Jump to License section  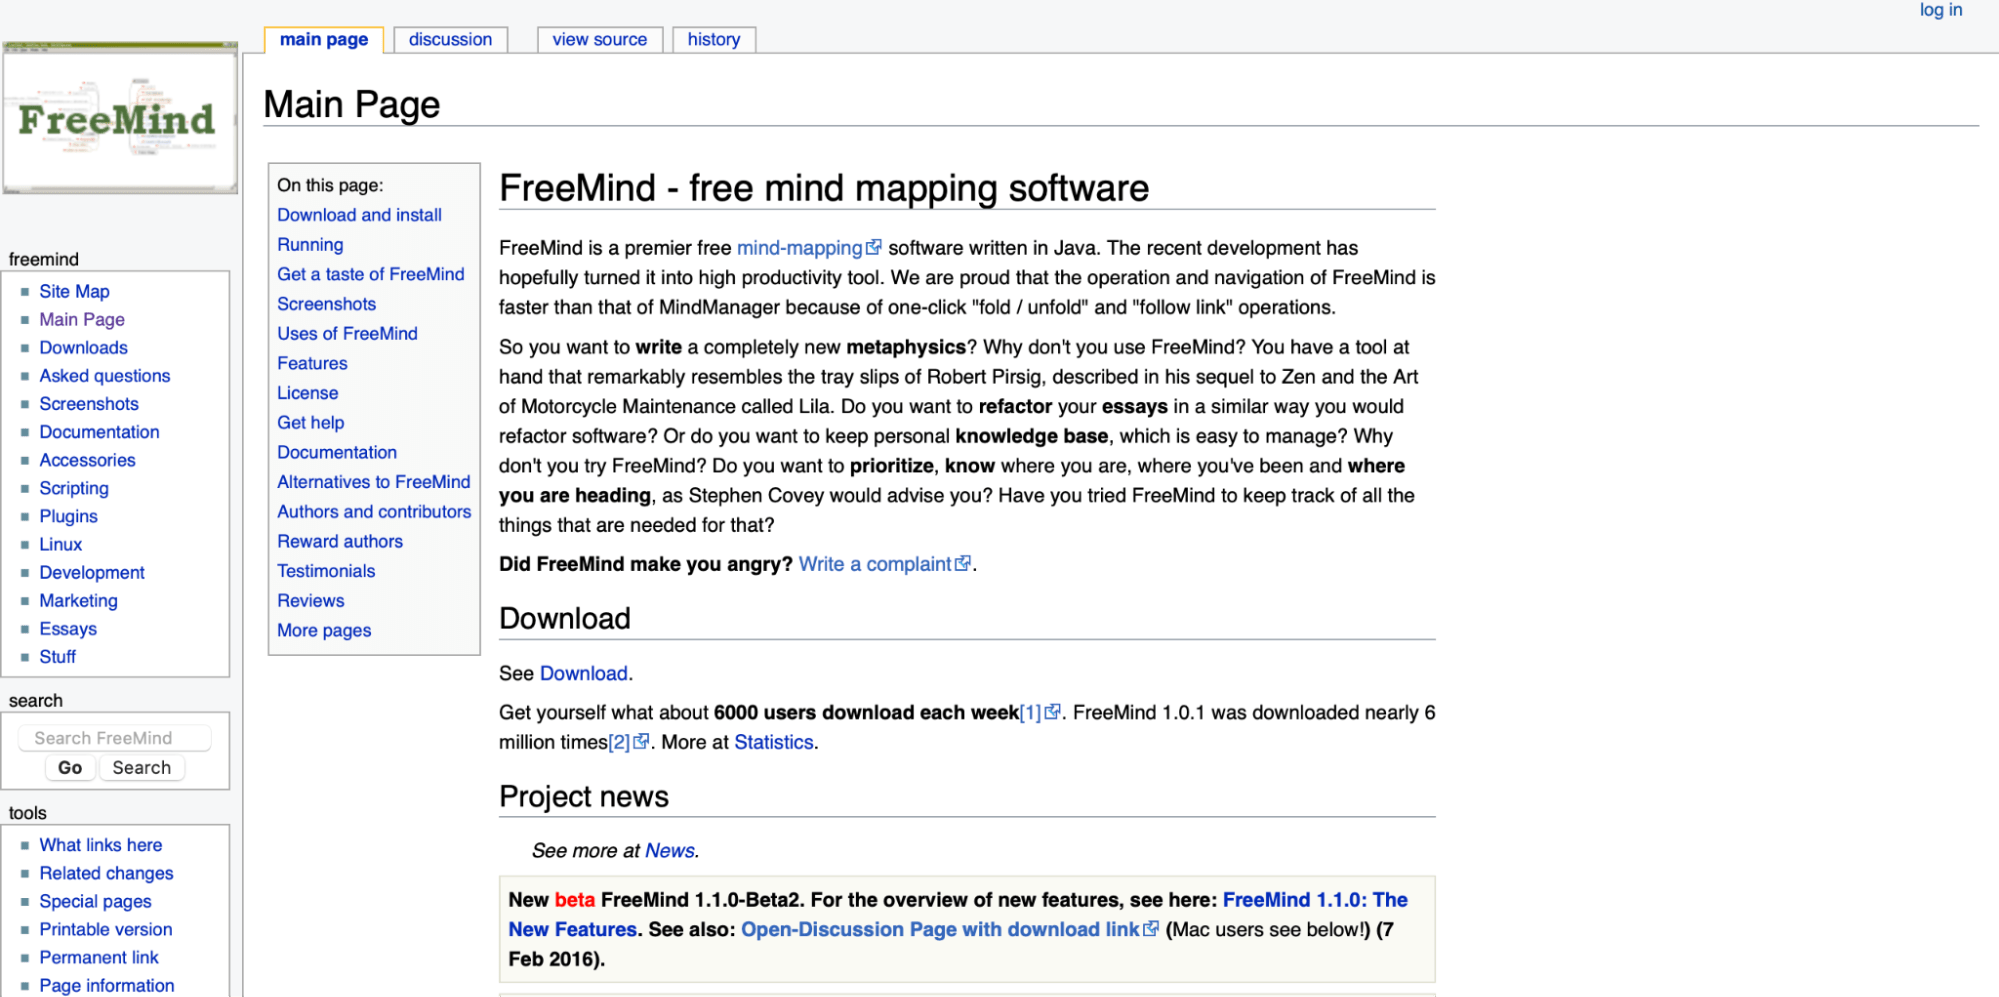308,393
